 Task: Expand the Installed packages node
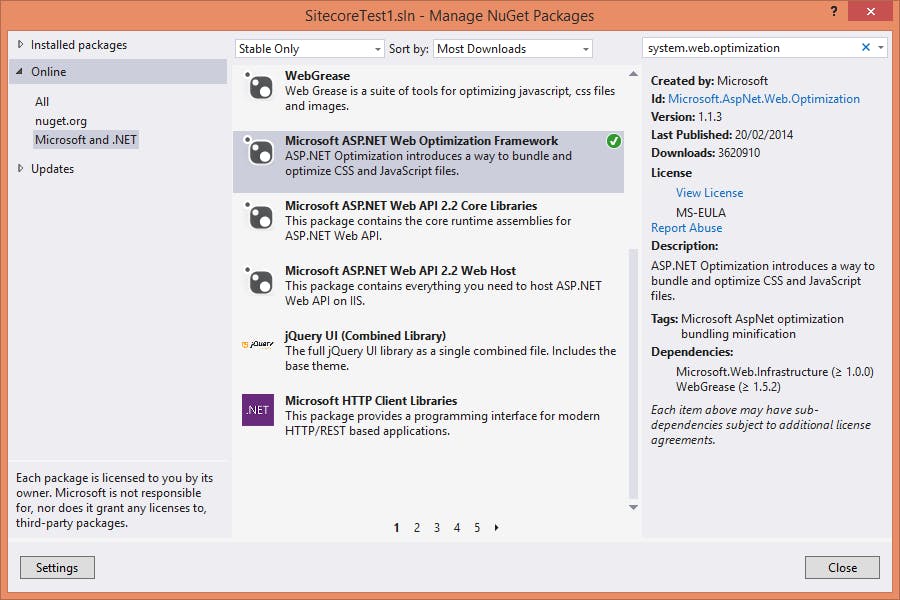pos(20,44)
